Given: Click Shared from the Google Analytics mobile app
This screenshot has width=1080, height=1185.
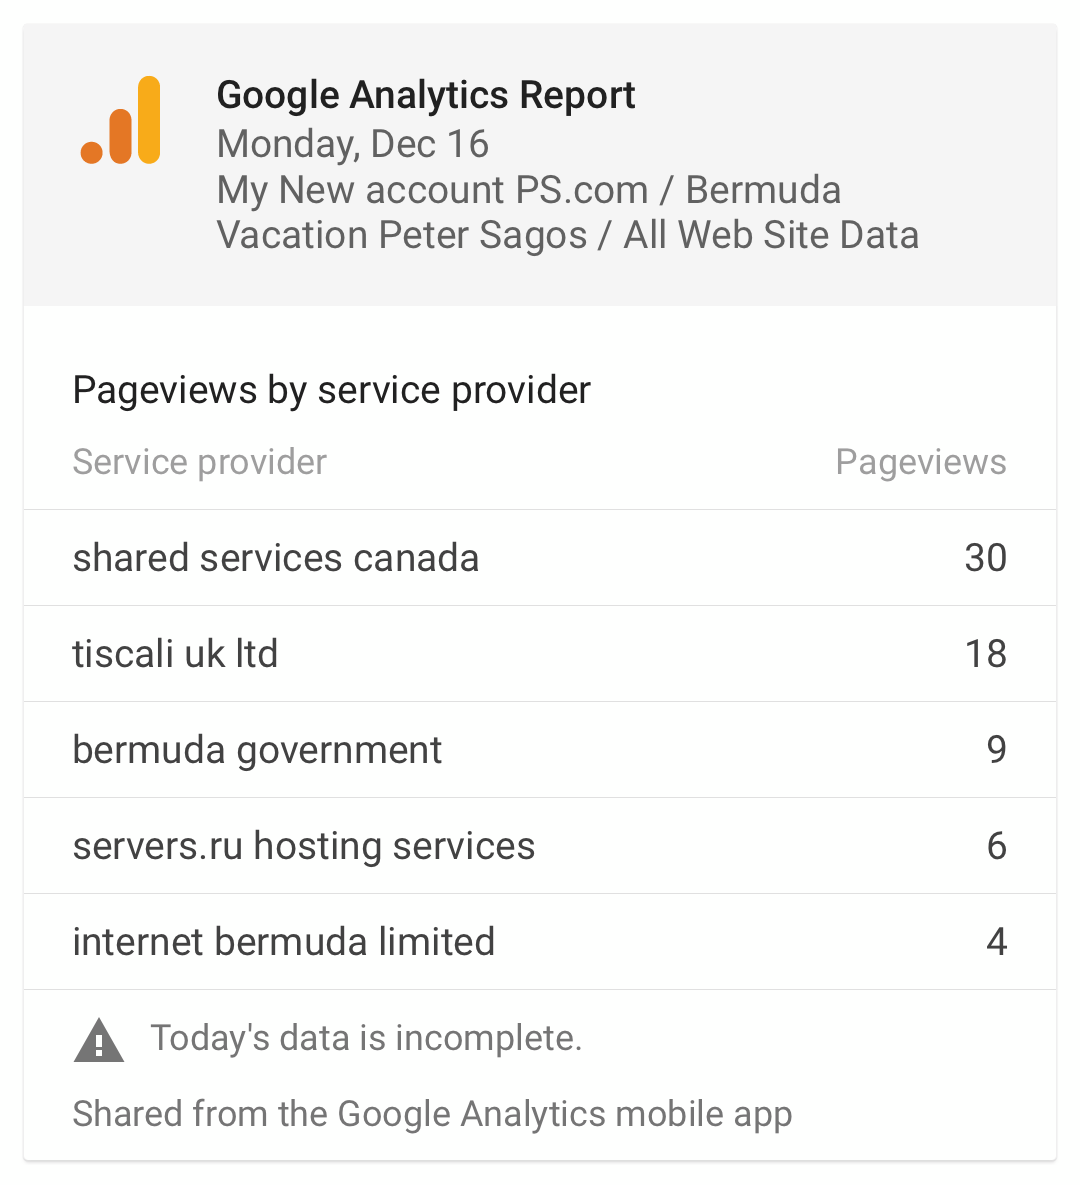Looking at the screenshot, I should click(x=432, y=1114).
